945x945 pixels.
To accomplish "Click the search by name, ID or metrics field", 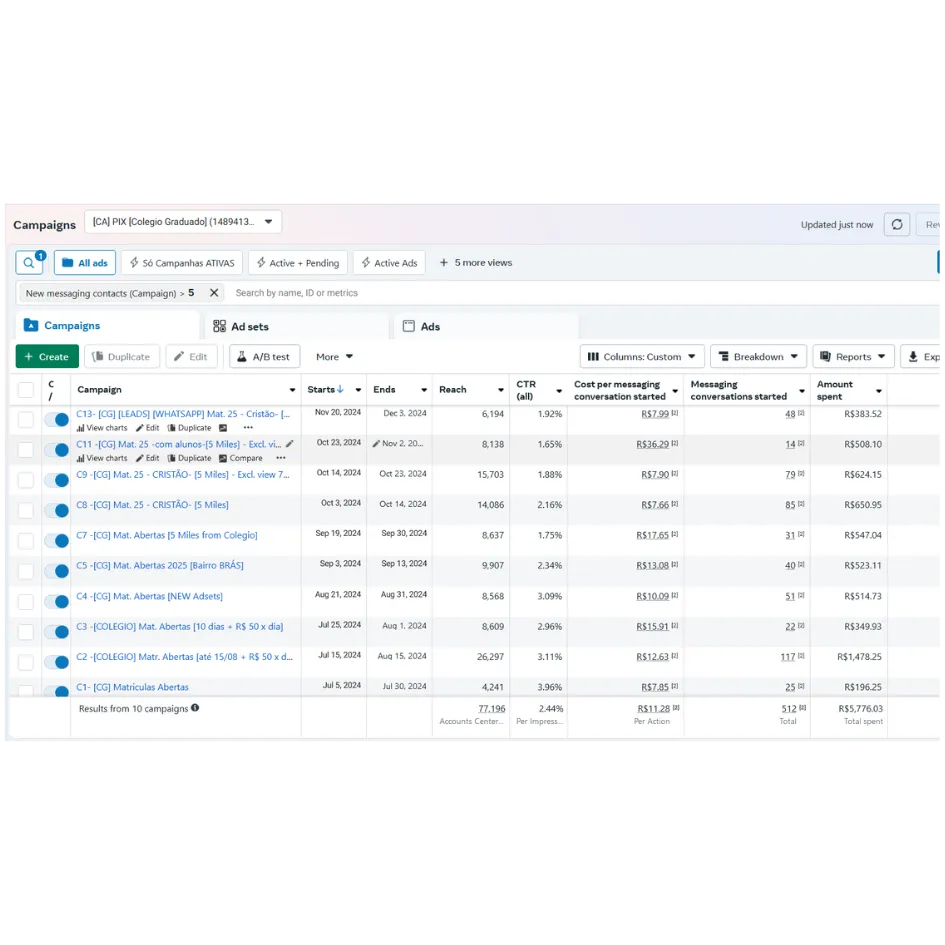I will 297,293.
